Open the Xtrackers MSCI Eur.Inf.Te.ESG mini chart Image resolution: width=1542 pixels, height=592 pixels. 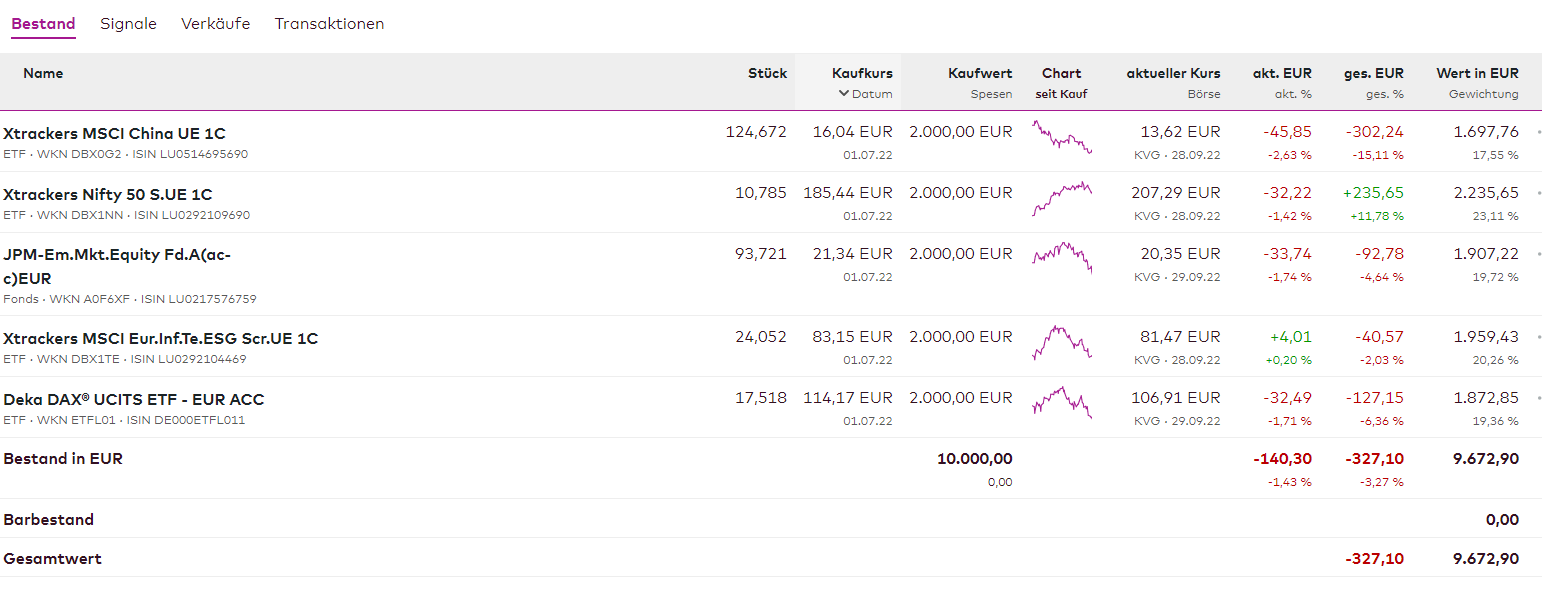point(1061,341)
